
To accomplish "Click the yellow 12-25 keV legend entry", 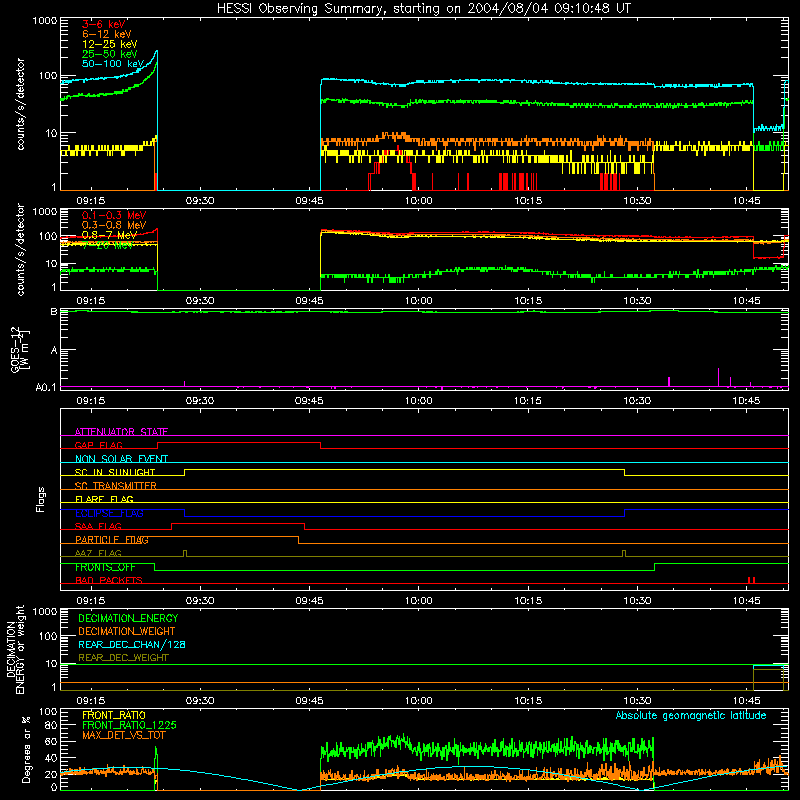I will pyautogui.click(x=109, y=44).
